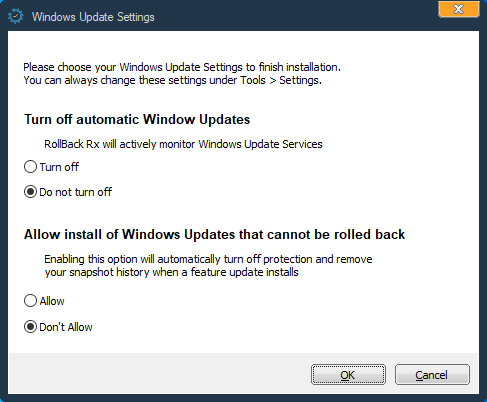Screen dimensions: 487x402
Task: Confirm settings with the OK button
Action: coord(348,375)
